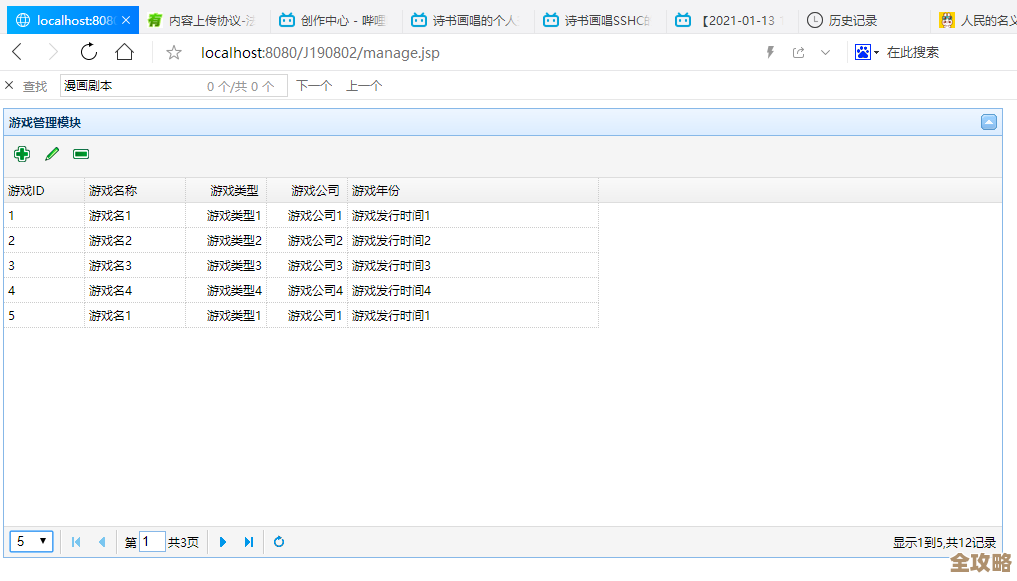Screen dimensions: 1017x581
Task: Edit selected game using the pencil icon
Action: pyautogui.click(x=51, y=154)
